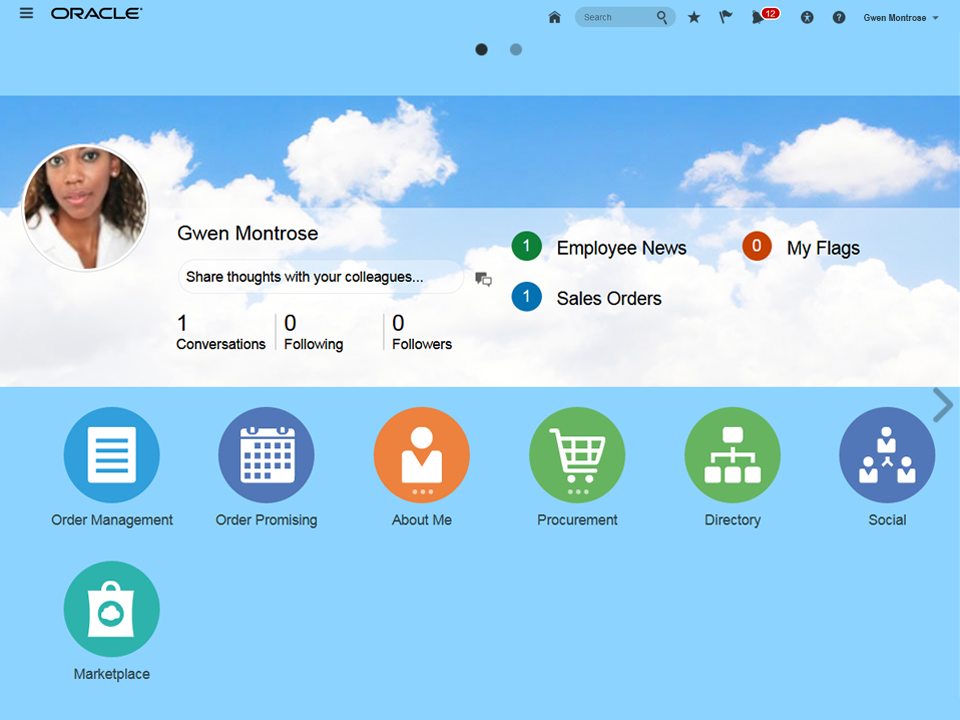Open Favorites star icon
The width and height of the screenshot is (960, 720).
tap(694, 17)
